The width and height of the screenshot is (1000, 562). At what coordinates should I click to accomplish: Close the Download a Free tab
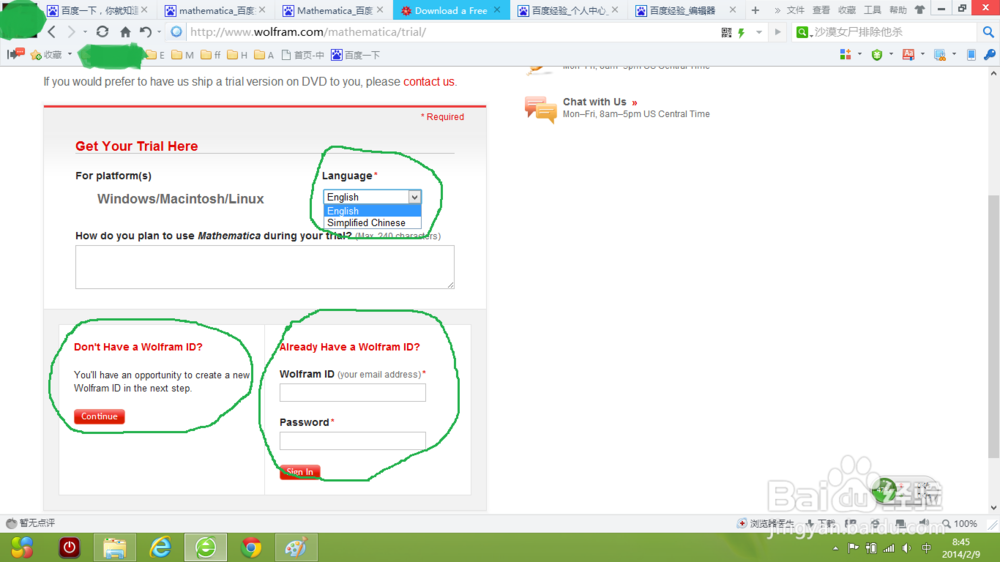pyautogui.click(x=497, y=10)
